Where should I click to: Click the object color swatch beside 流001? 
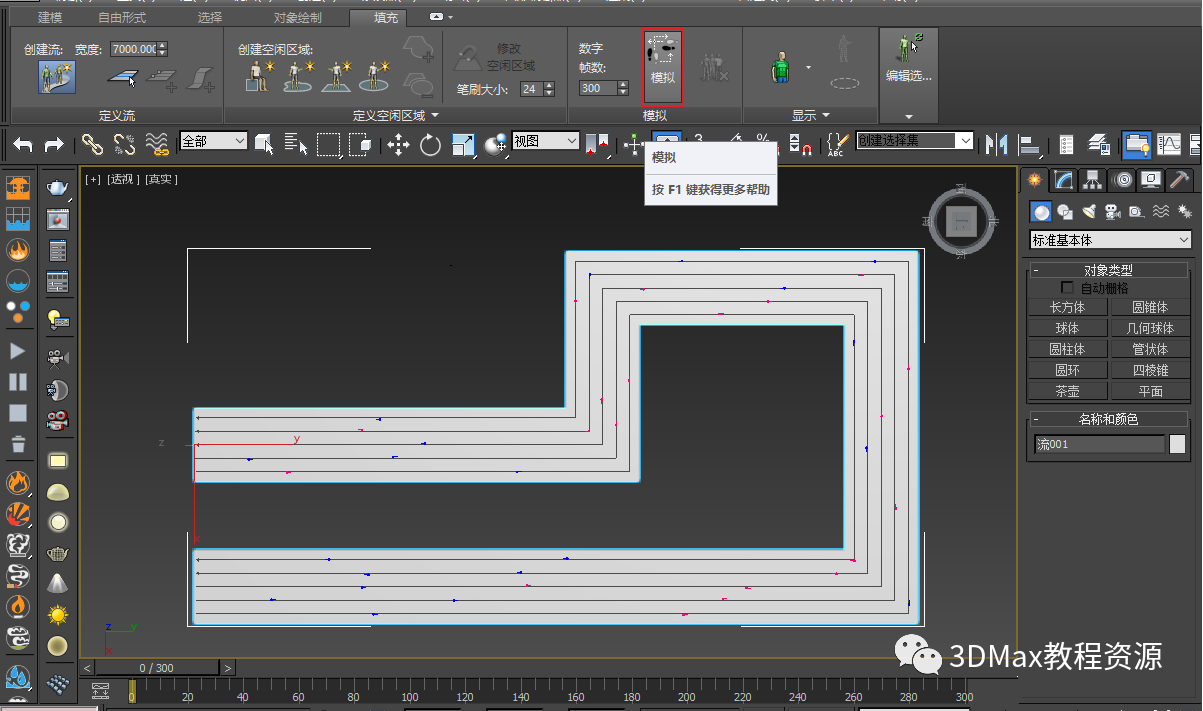coord(1178,444)
